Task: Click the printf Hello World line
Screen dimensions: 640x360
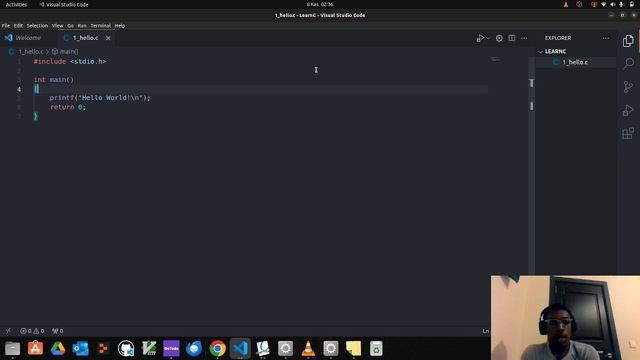Action: click(x=100, y=98)
